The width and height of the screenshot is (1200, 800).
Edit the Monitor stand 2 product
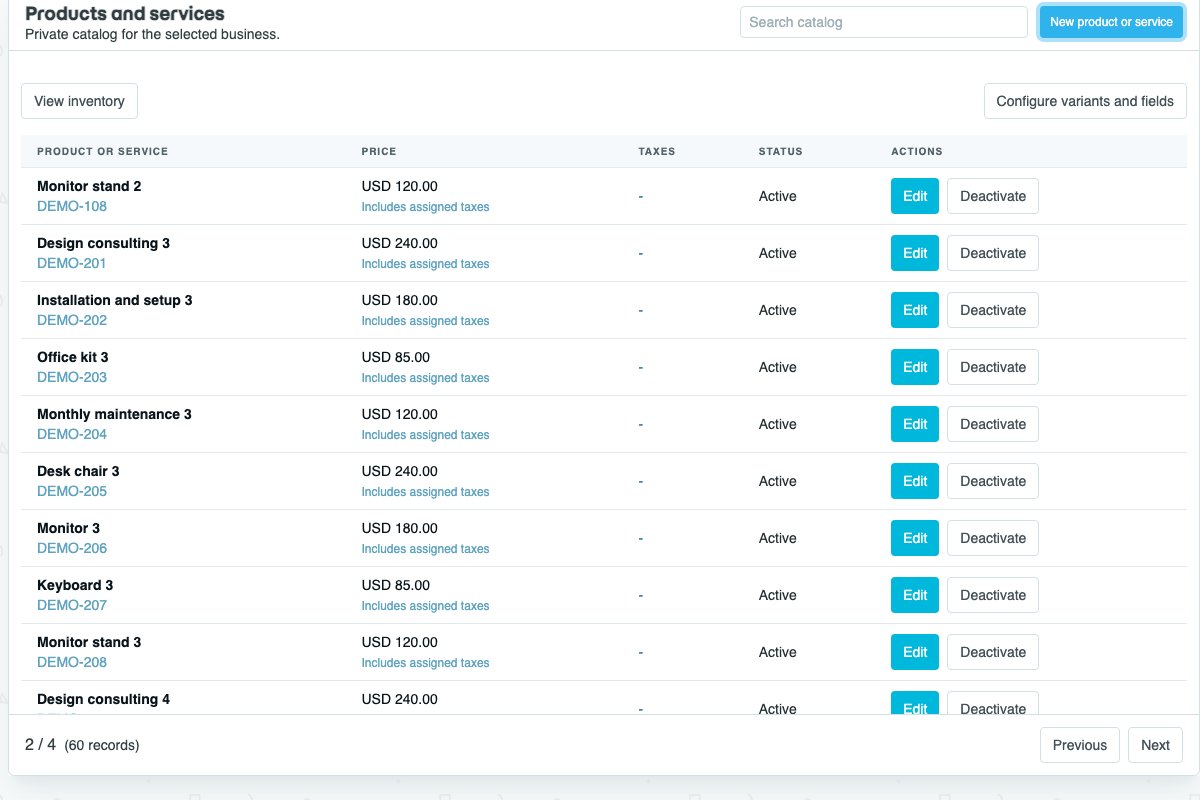[x=915, y=196]
